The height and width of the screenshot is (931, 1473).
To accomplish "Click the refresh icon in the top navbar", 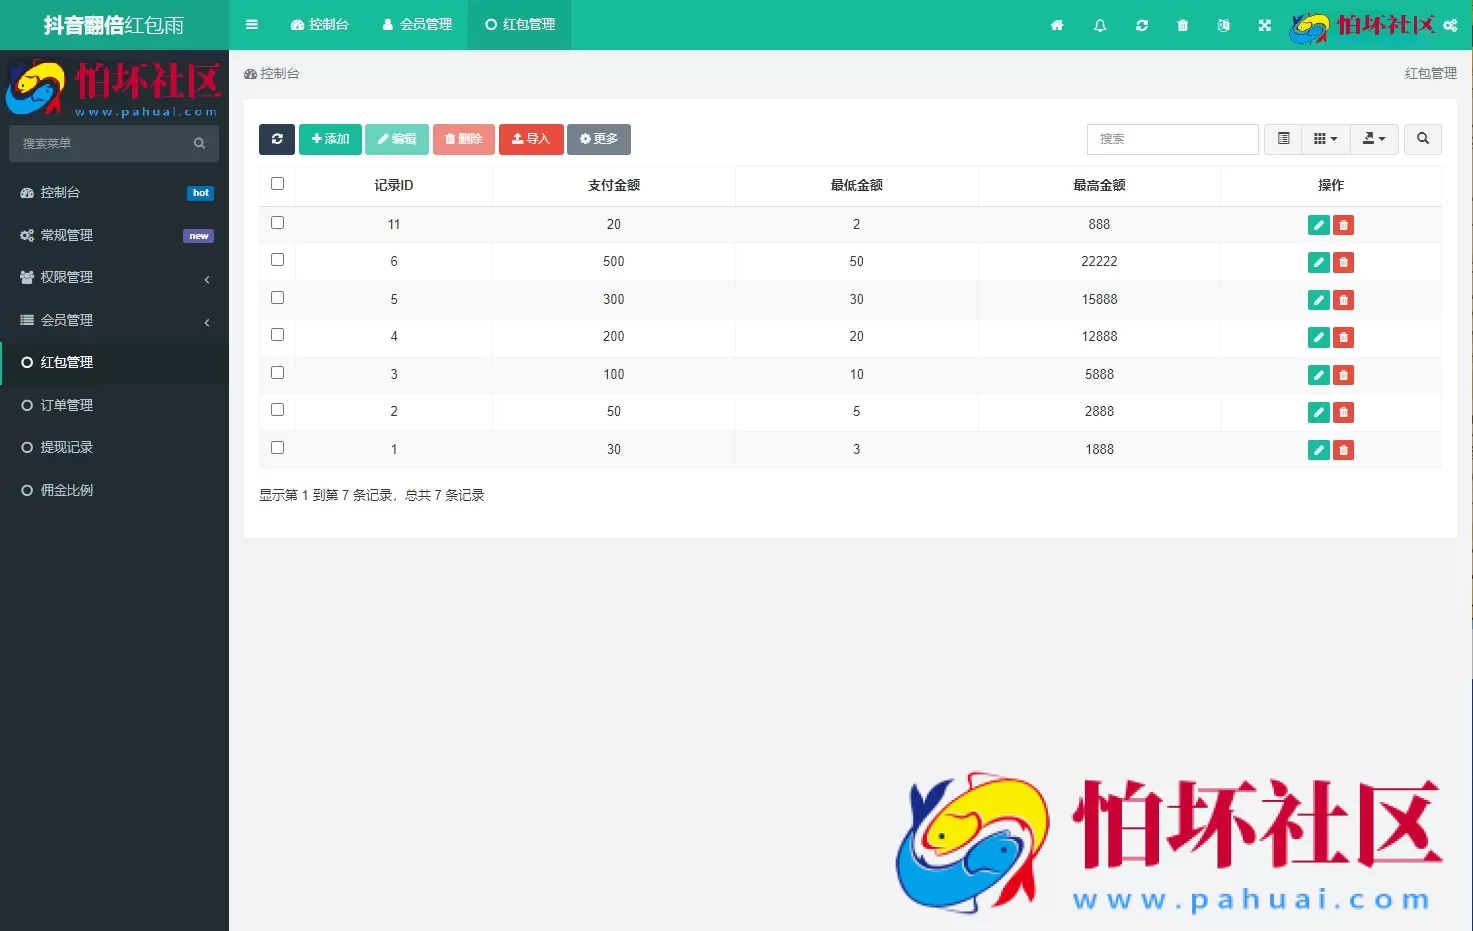I will click(1141, 25).
